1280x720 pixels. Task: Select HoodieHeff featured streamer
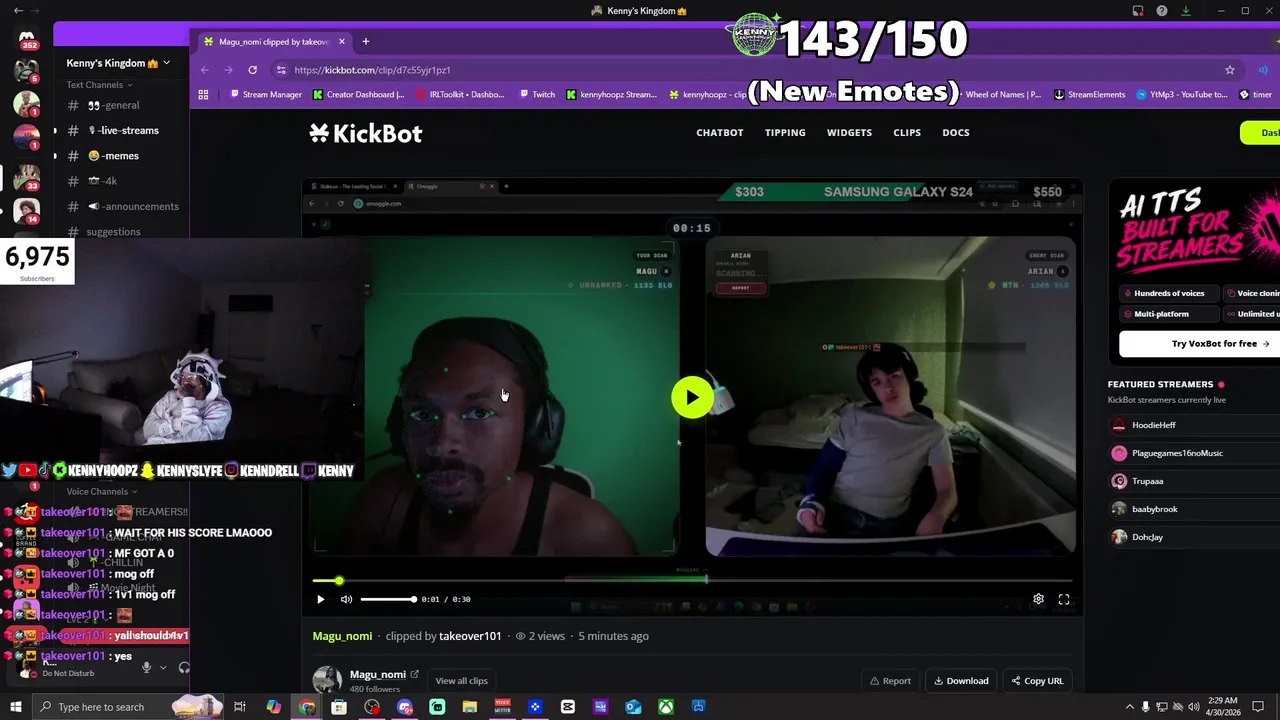coord(1153,425)
